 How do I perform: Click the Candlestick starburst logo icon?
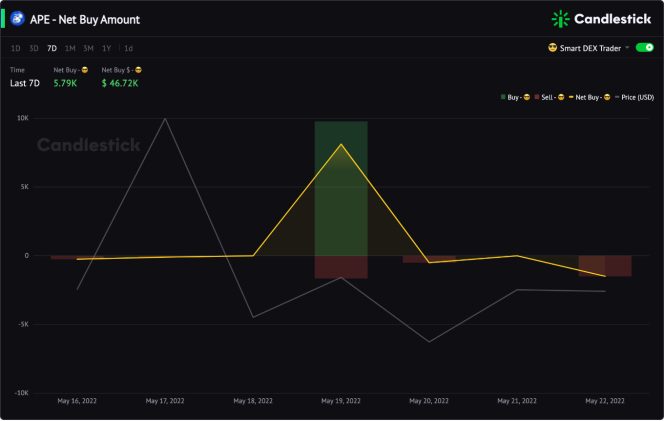pos(560,19)
